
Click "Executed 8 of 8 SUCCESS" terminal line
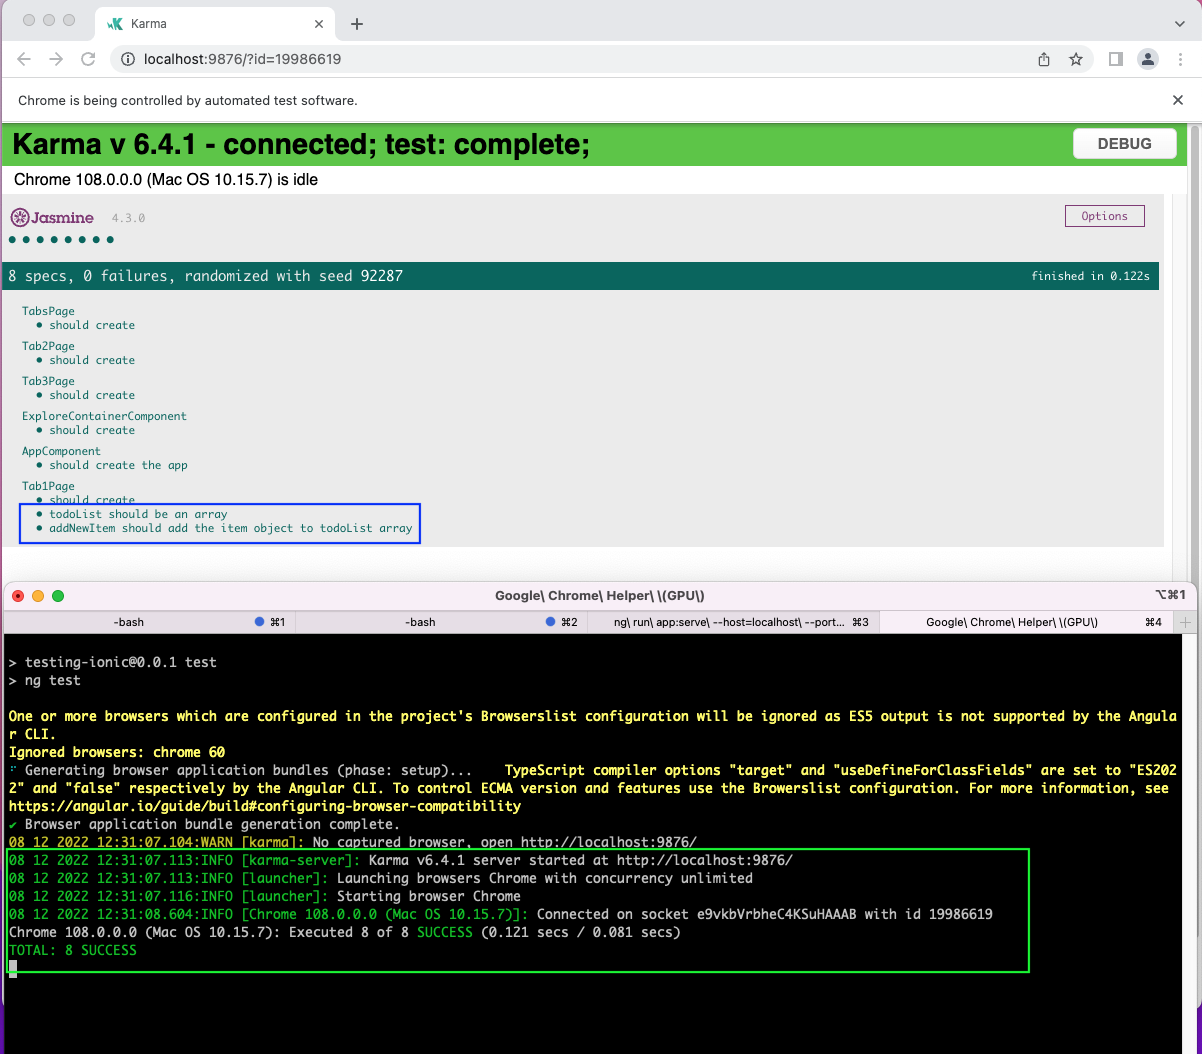(x=344, y=932)
